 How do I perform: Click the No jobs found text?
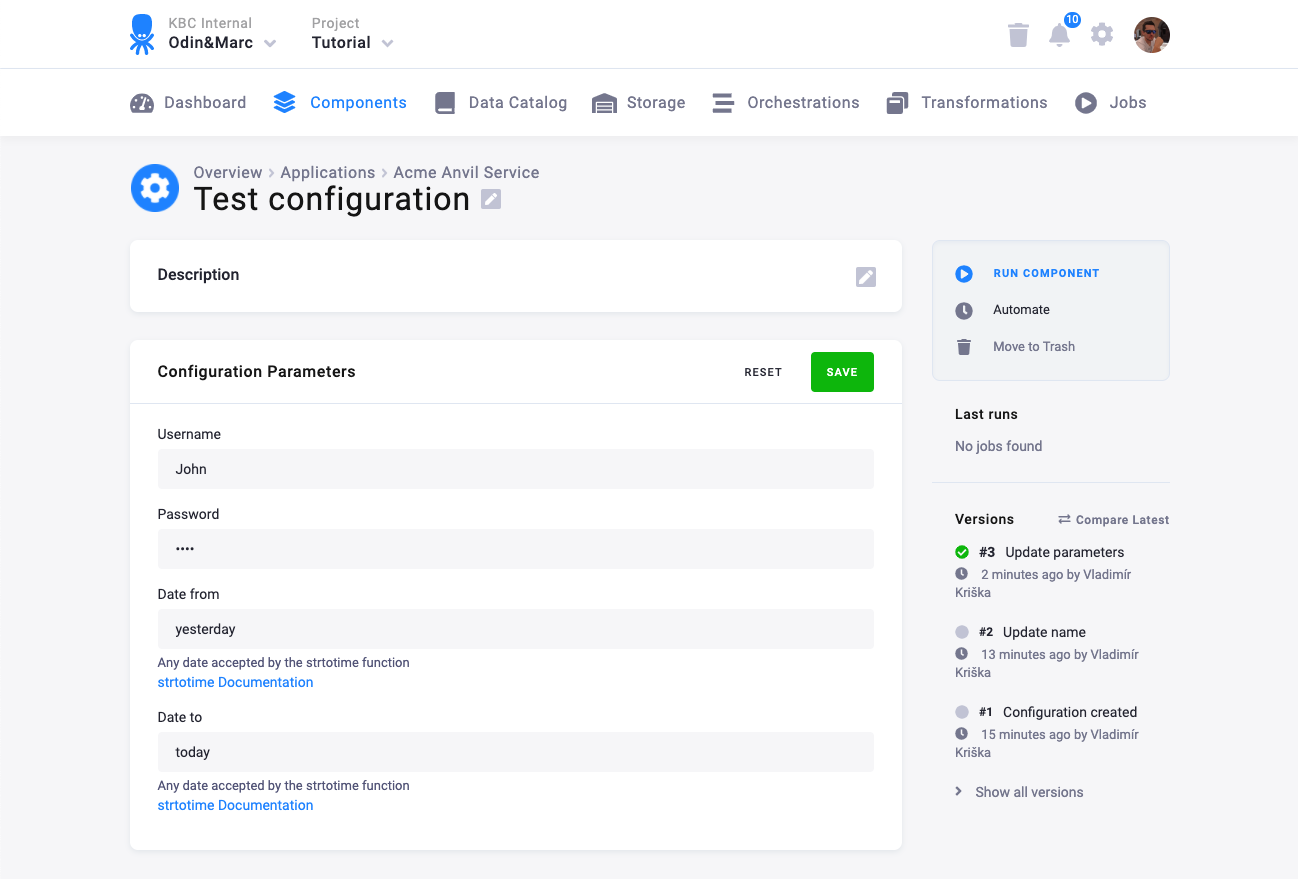(x=998, y=446)
